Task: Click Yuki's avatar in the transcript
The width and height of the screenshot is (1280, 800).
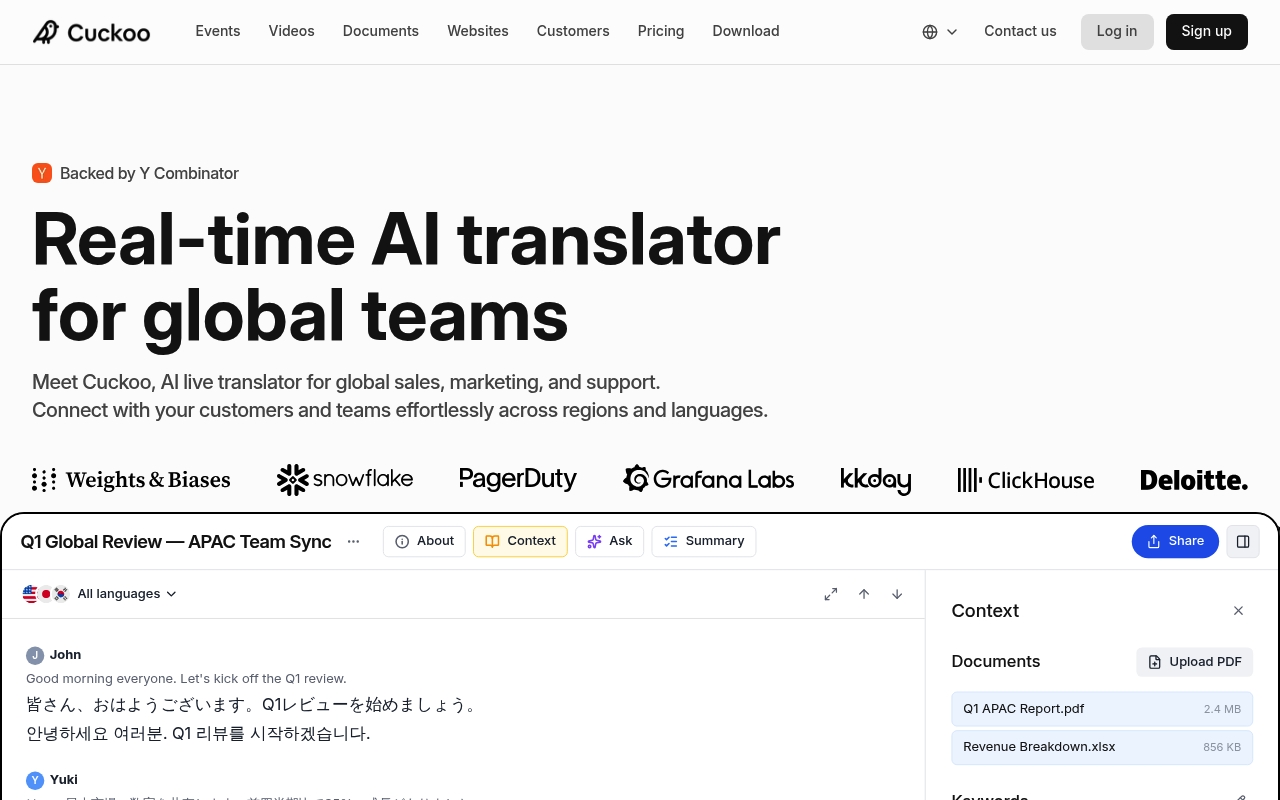Action: [x=35, y=780]
